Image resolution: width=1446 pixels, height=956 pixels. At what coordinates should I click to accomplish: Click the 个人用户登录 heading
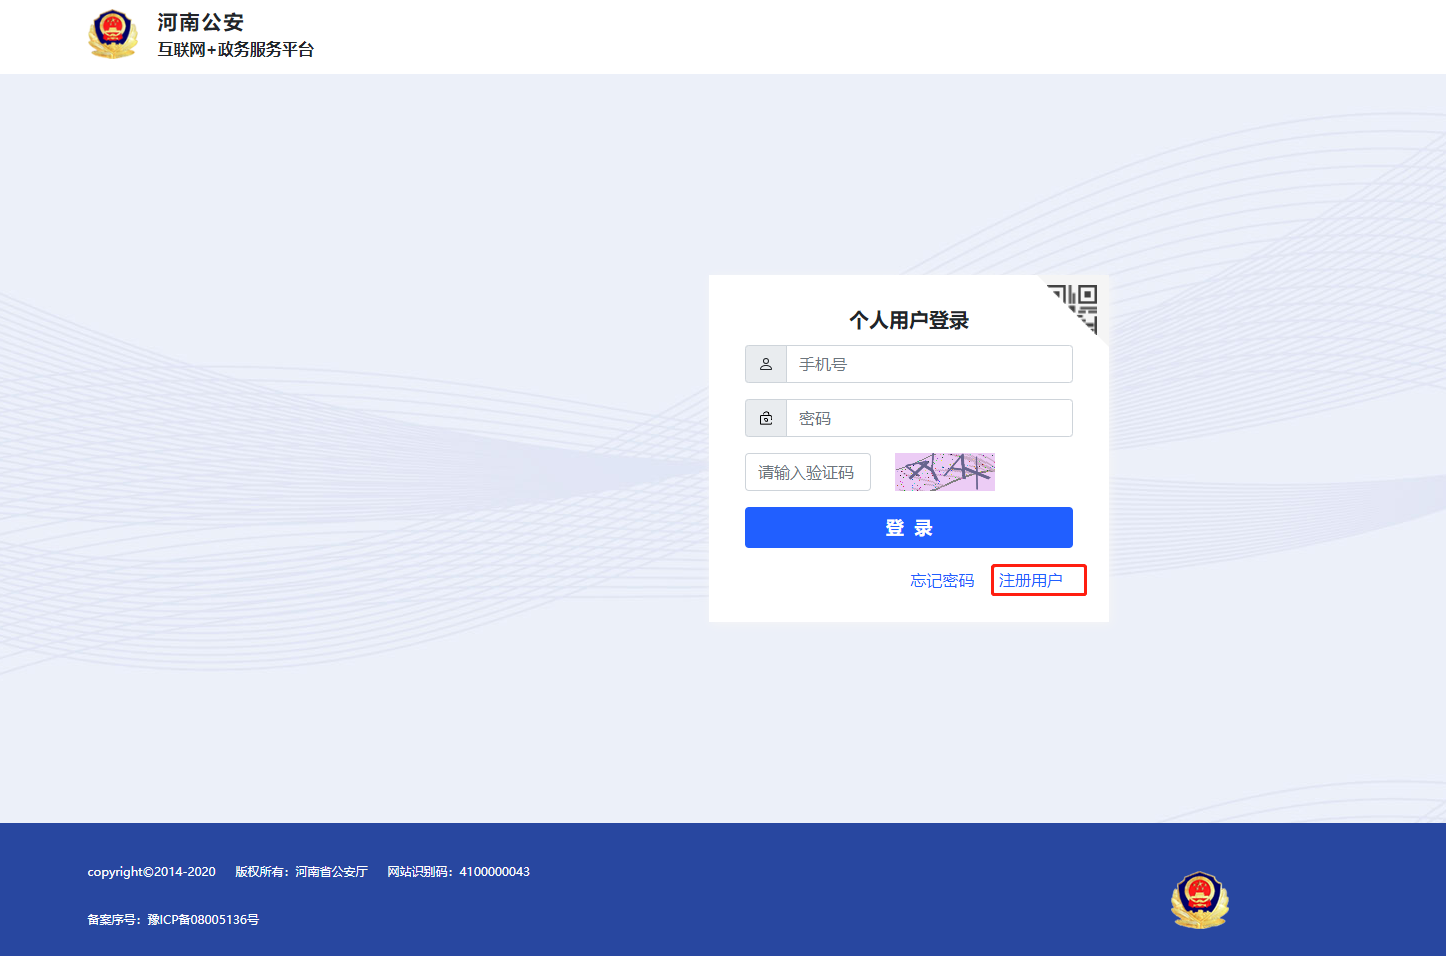click(x=908, y=320)
